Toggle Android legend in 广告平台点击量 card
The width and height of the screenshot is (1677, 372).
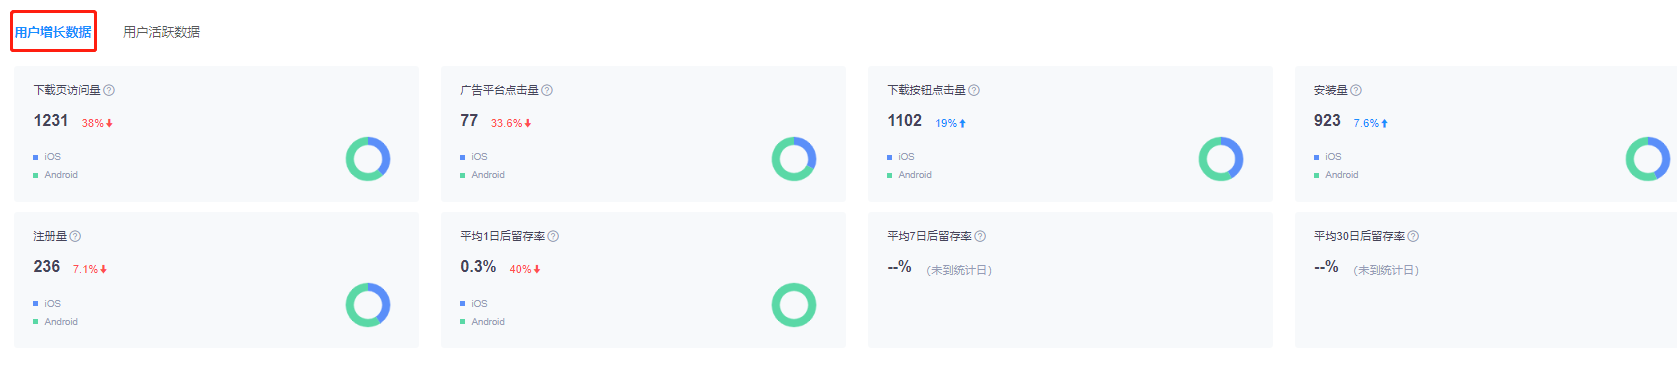(482, 175)
